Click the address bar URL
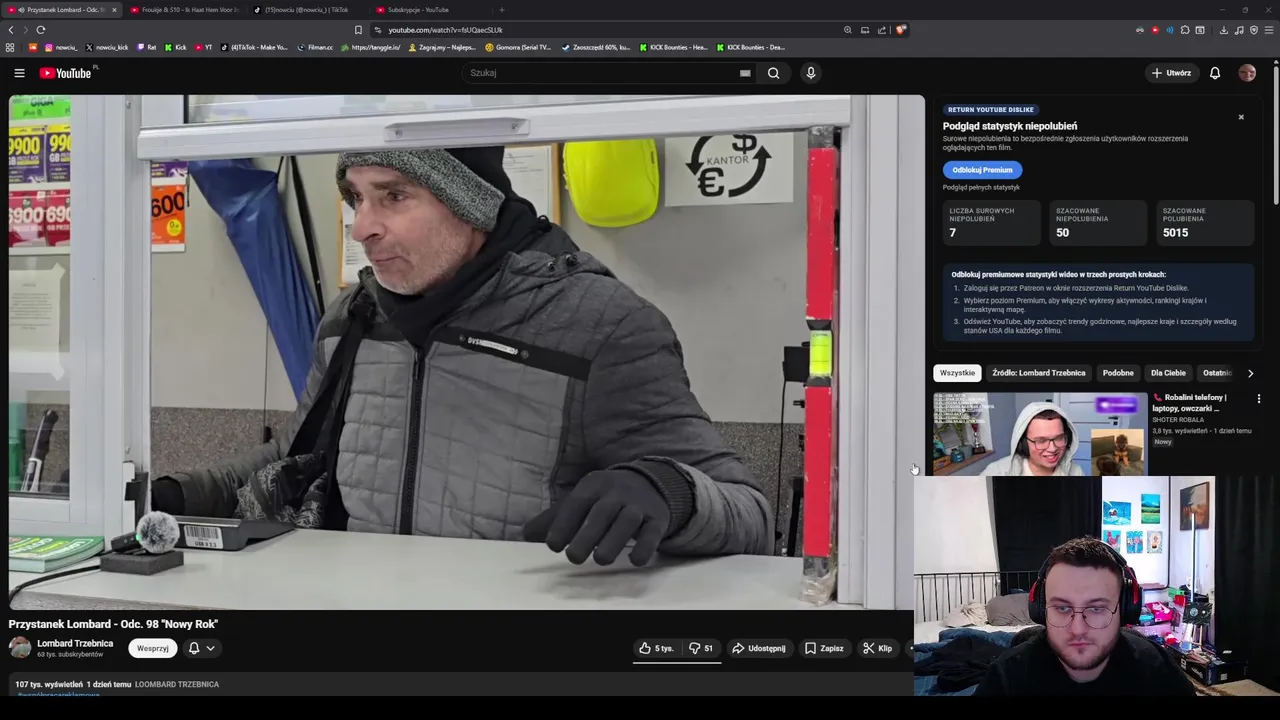The image size is (1280, 720). tap(445, 30)
